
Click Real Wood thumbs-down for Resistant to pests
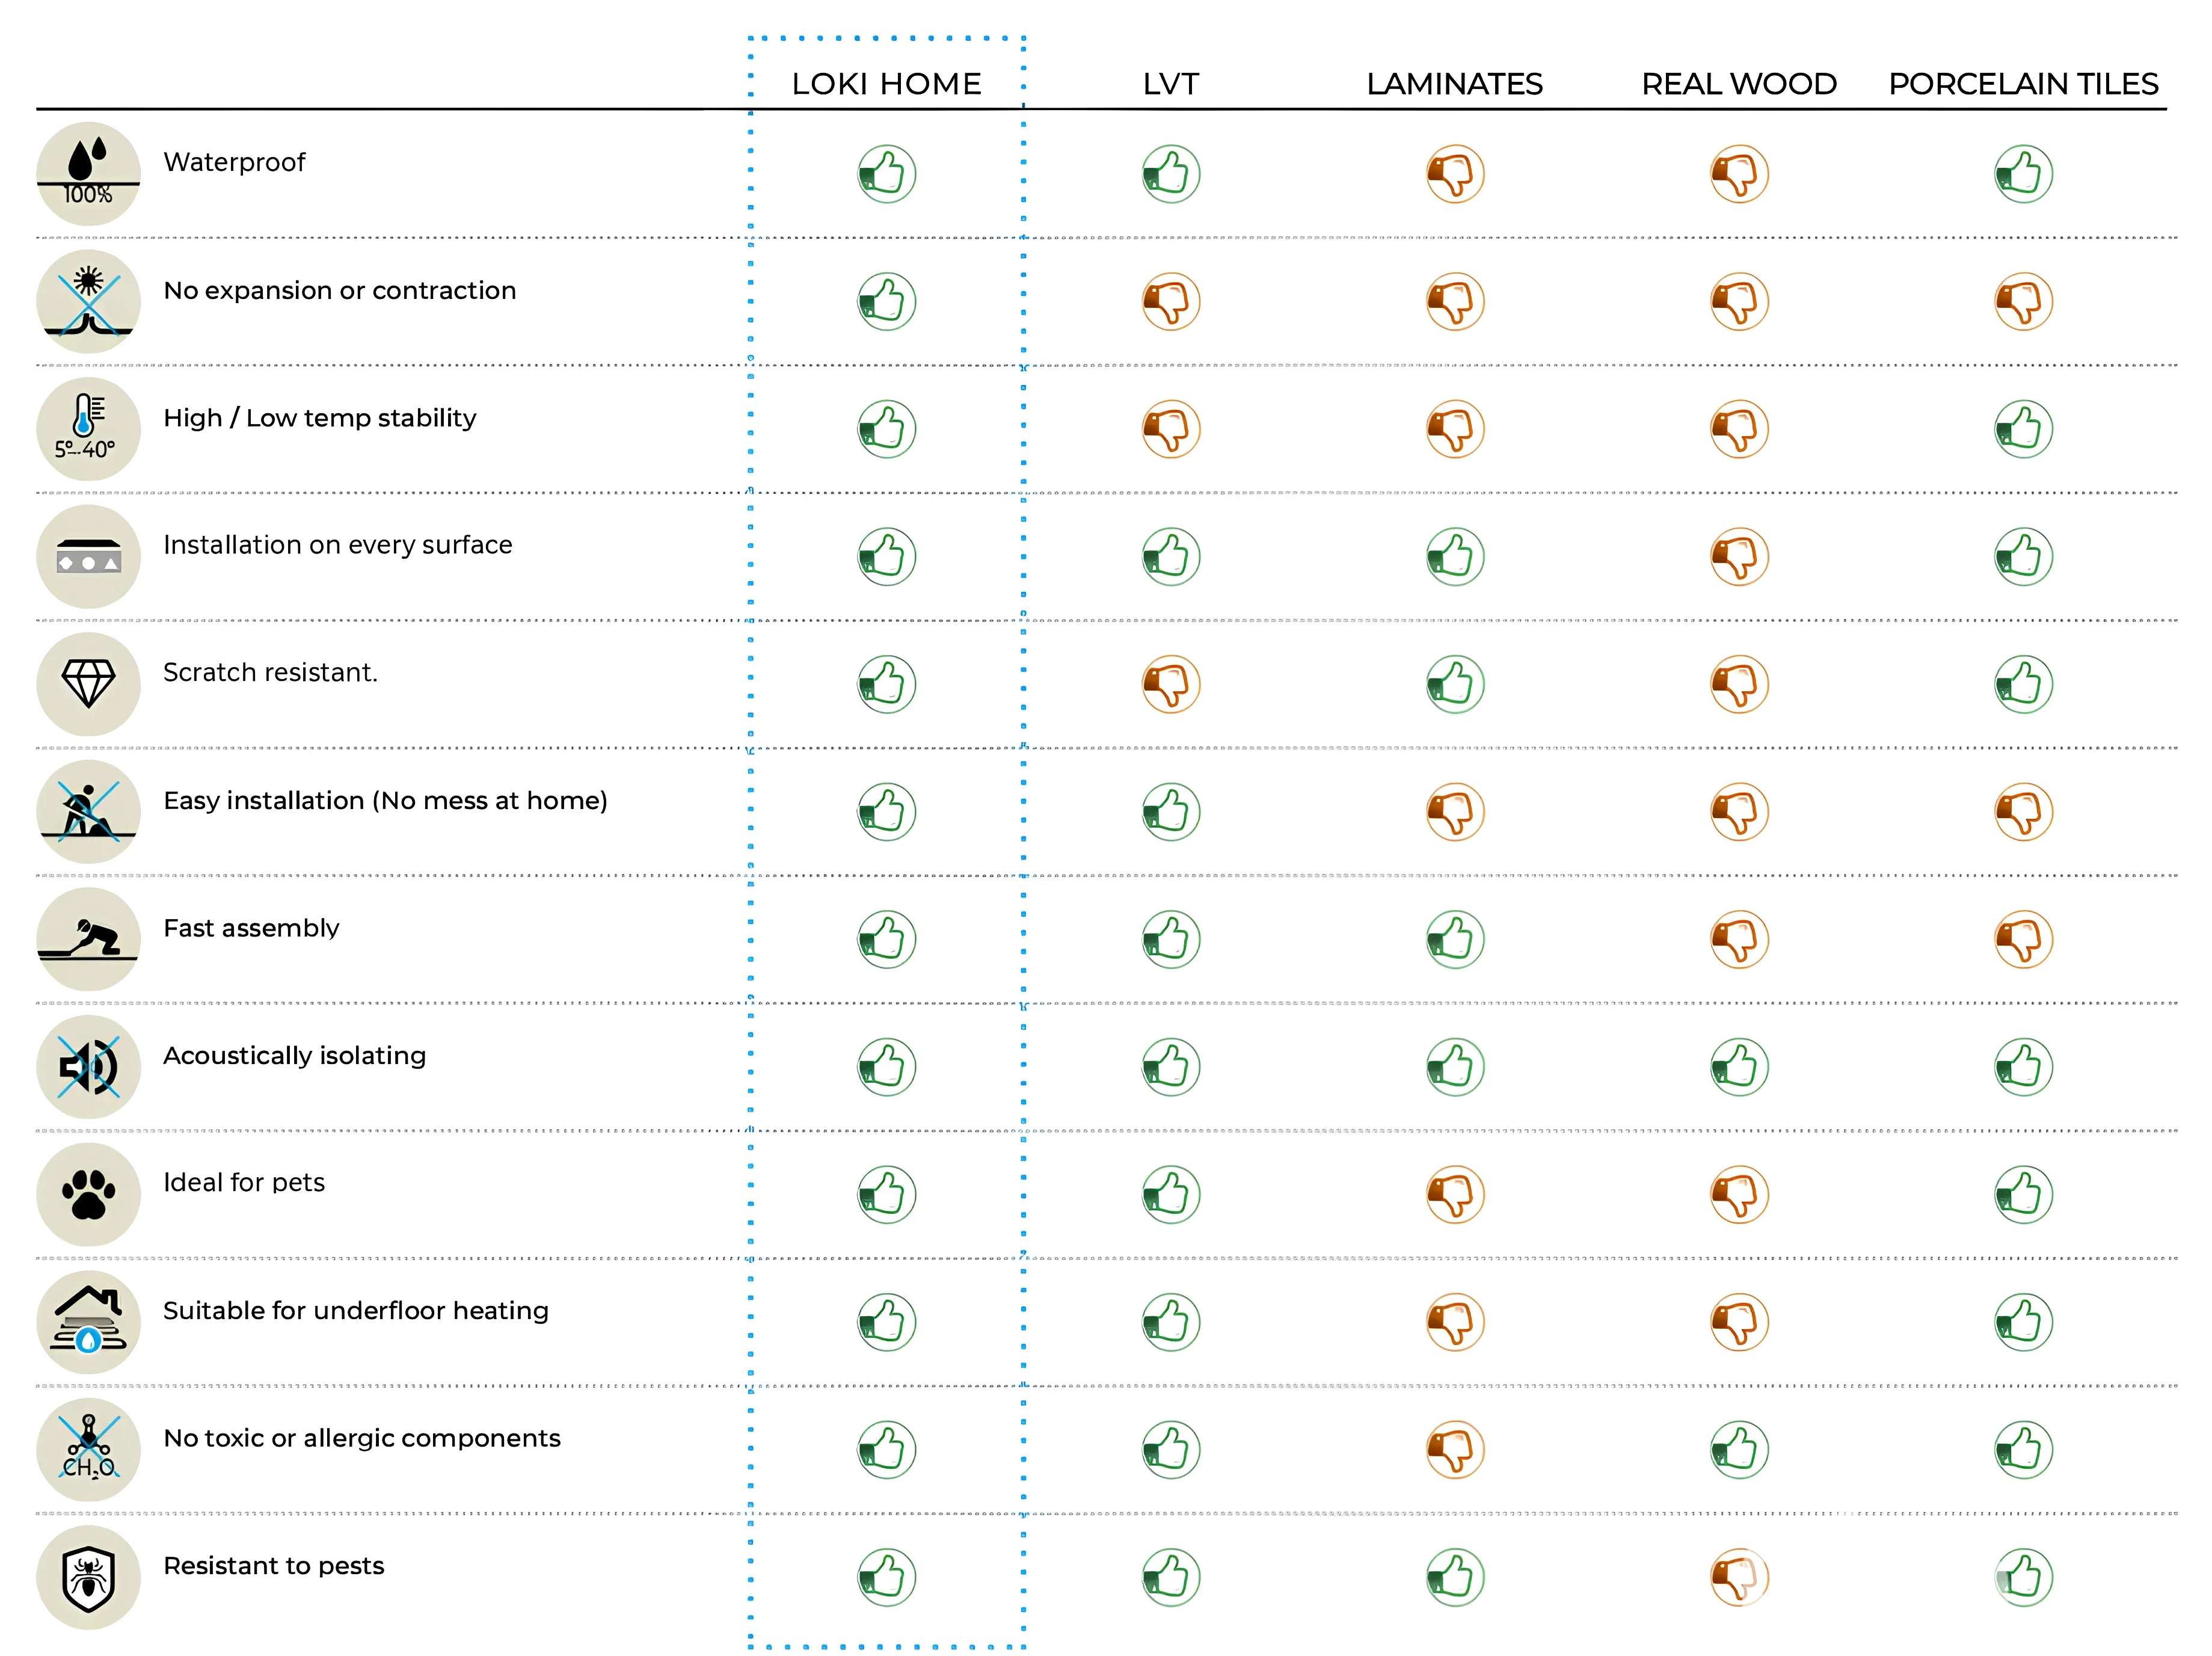point(1739,1577)
